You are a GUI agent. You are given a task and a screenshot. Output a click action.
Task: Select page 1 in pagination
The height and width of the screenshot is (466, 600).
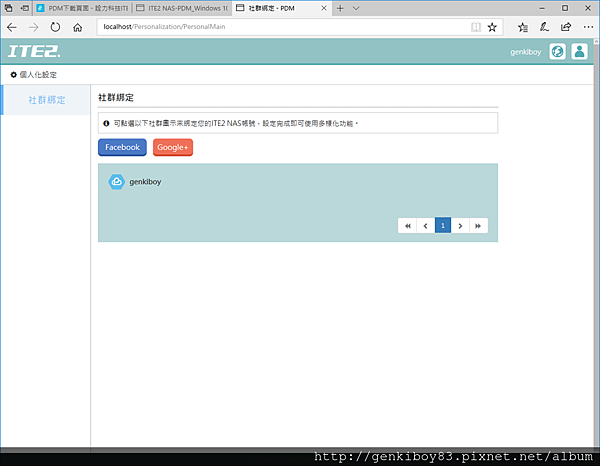coord(443,226)
